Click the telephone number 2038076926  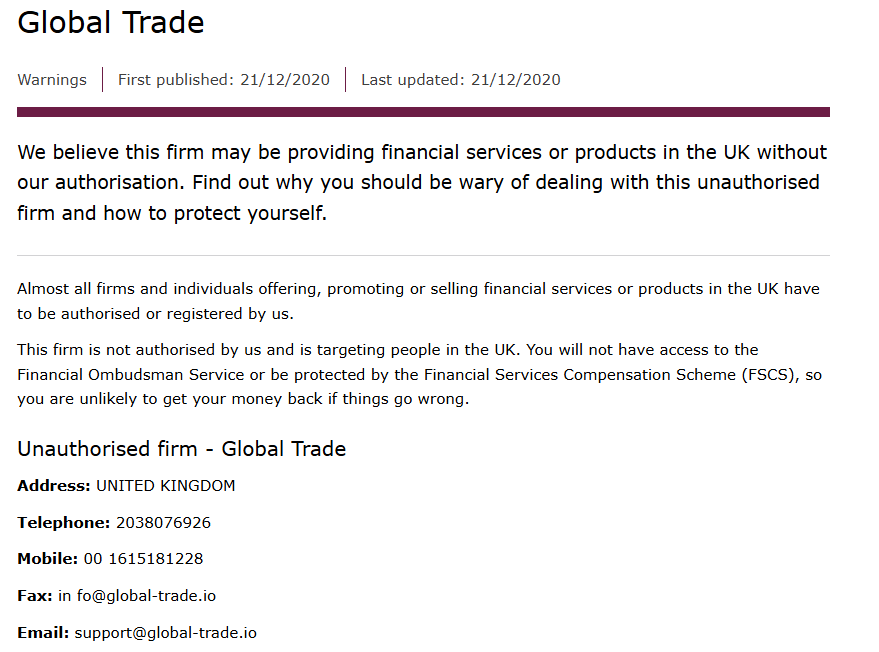pos(164,522)
